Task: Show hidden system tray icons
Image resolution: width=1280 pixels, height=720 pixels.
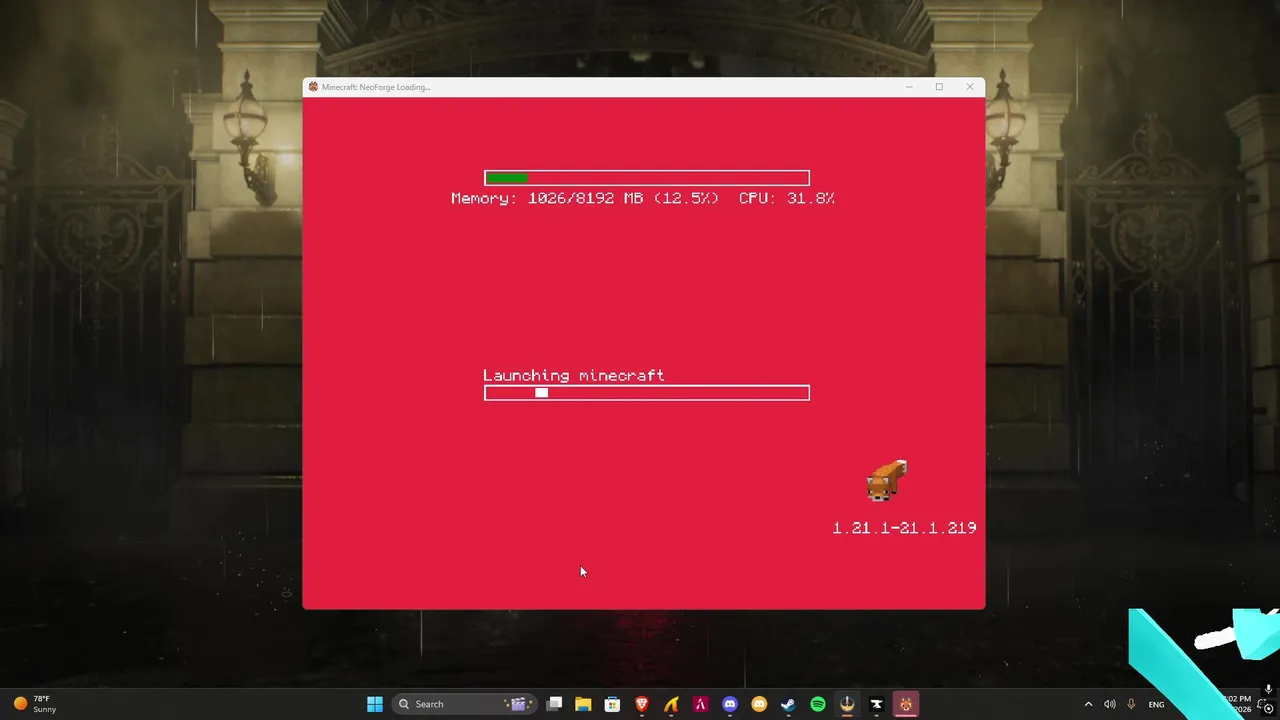Action: 1089,704
